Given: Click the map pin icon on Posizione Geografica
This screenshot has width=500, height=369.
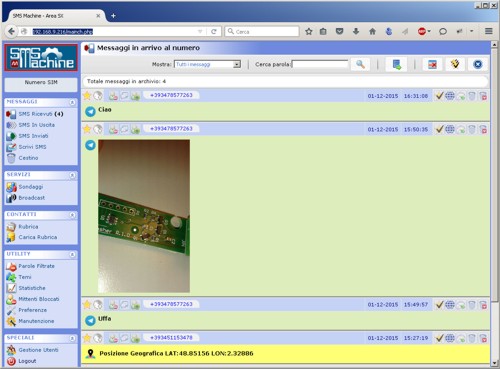Looking at the screenshot, I should pyautogui.click(x=90, y=354).
